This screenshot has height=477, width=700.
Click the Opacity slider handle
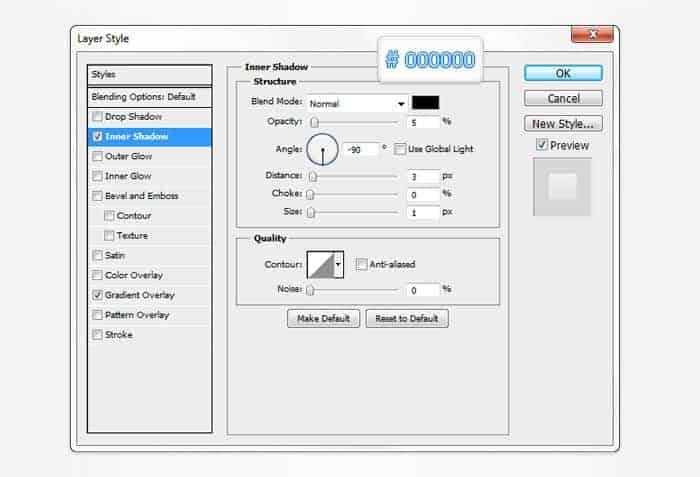[x=314, y=122]
